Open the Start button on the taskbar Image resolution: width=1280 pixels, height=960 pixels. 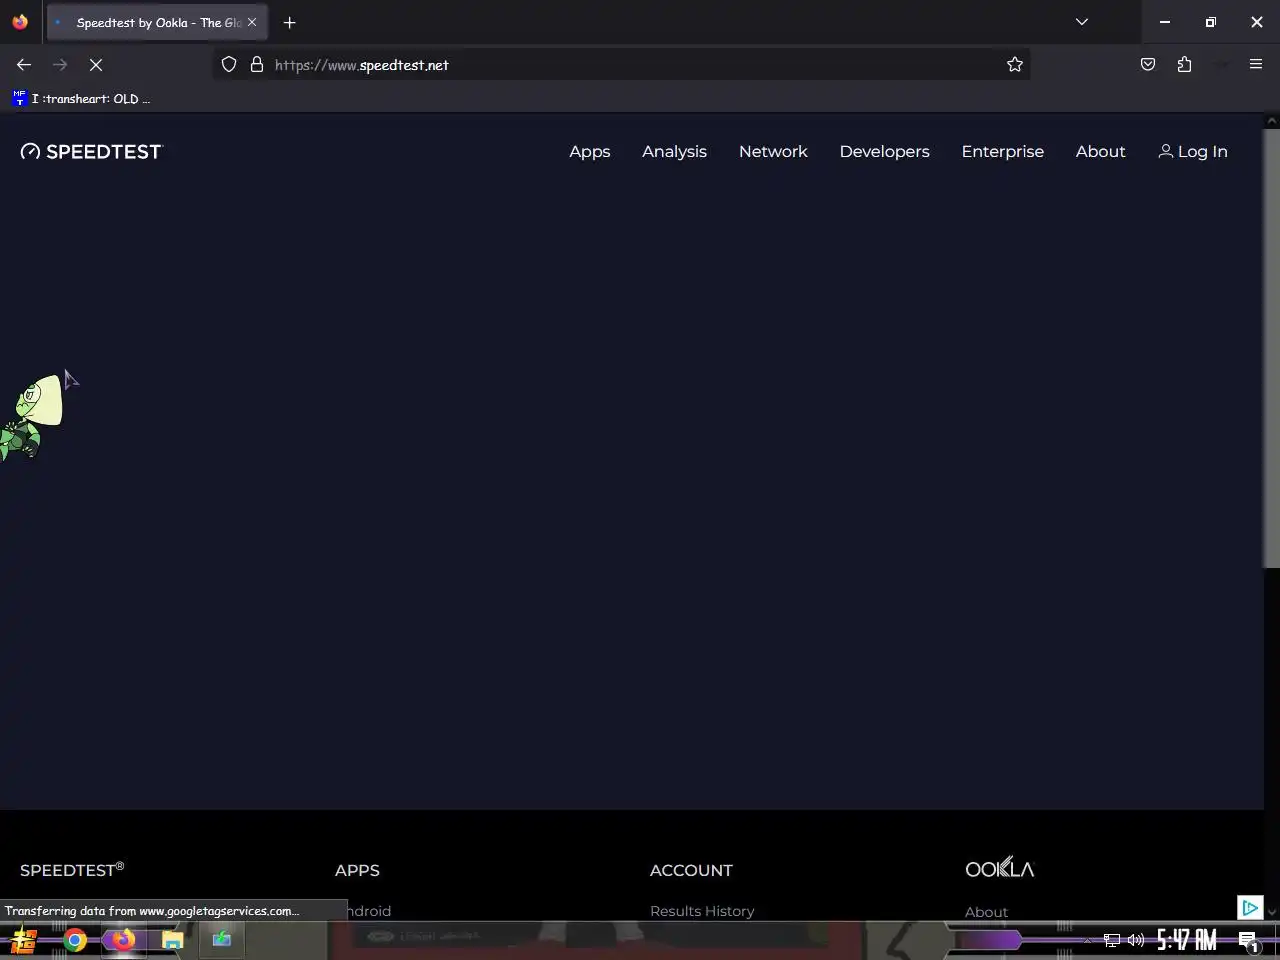coord(24,940)
